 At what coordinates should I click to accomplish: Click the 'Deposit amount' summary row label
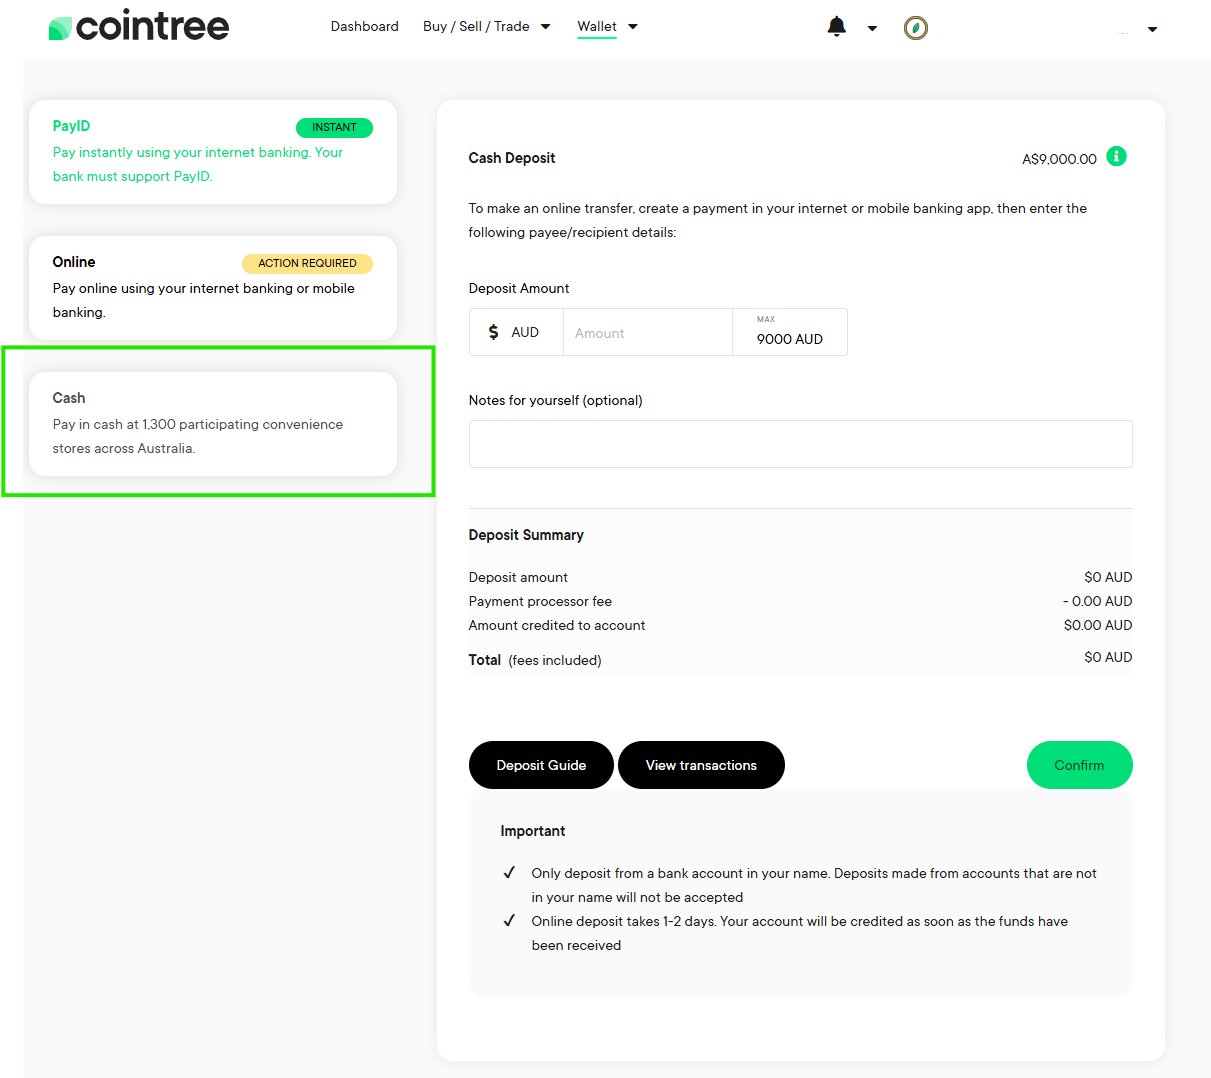click(518, 577)
